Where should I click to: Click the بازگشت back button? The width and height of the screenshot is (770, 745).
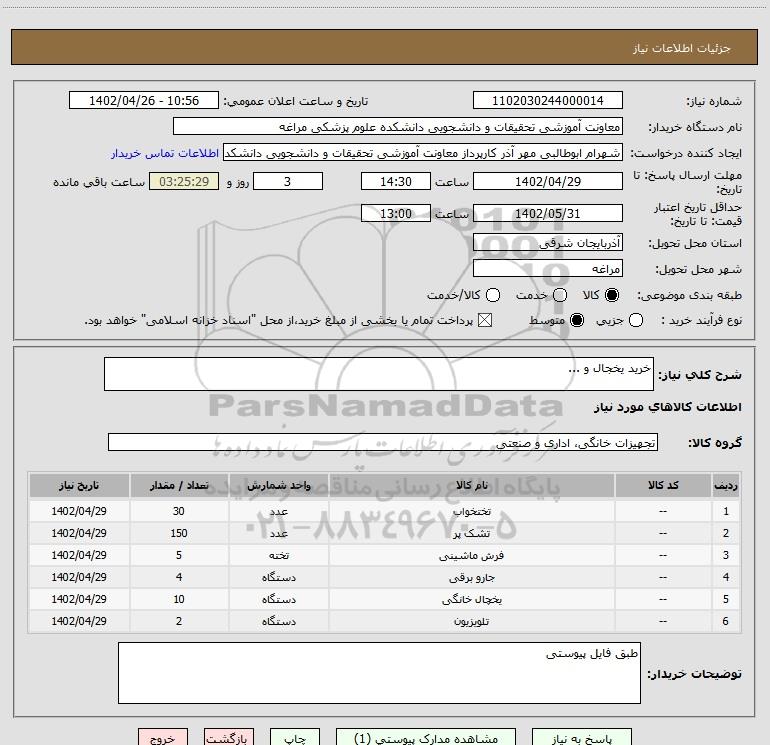(x=229, y=737)
